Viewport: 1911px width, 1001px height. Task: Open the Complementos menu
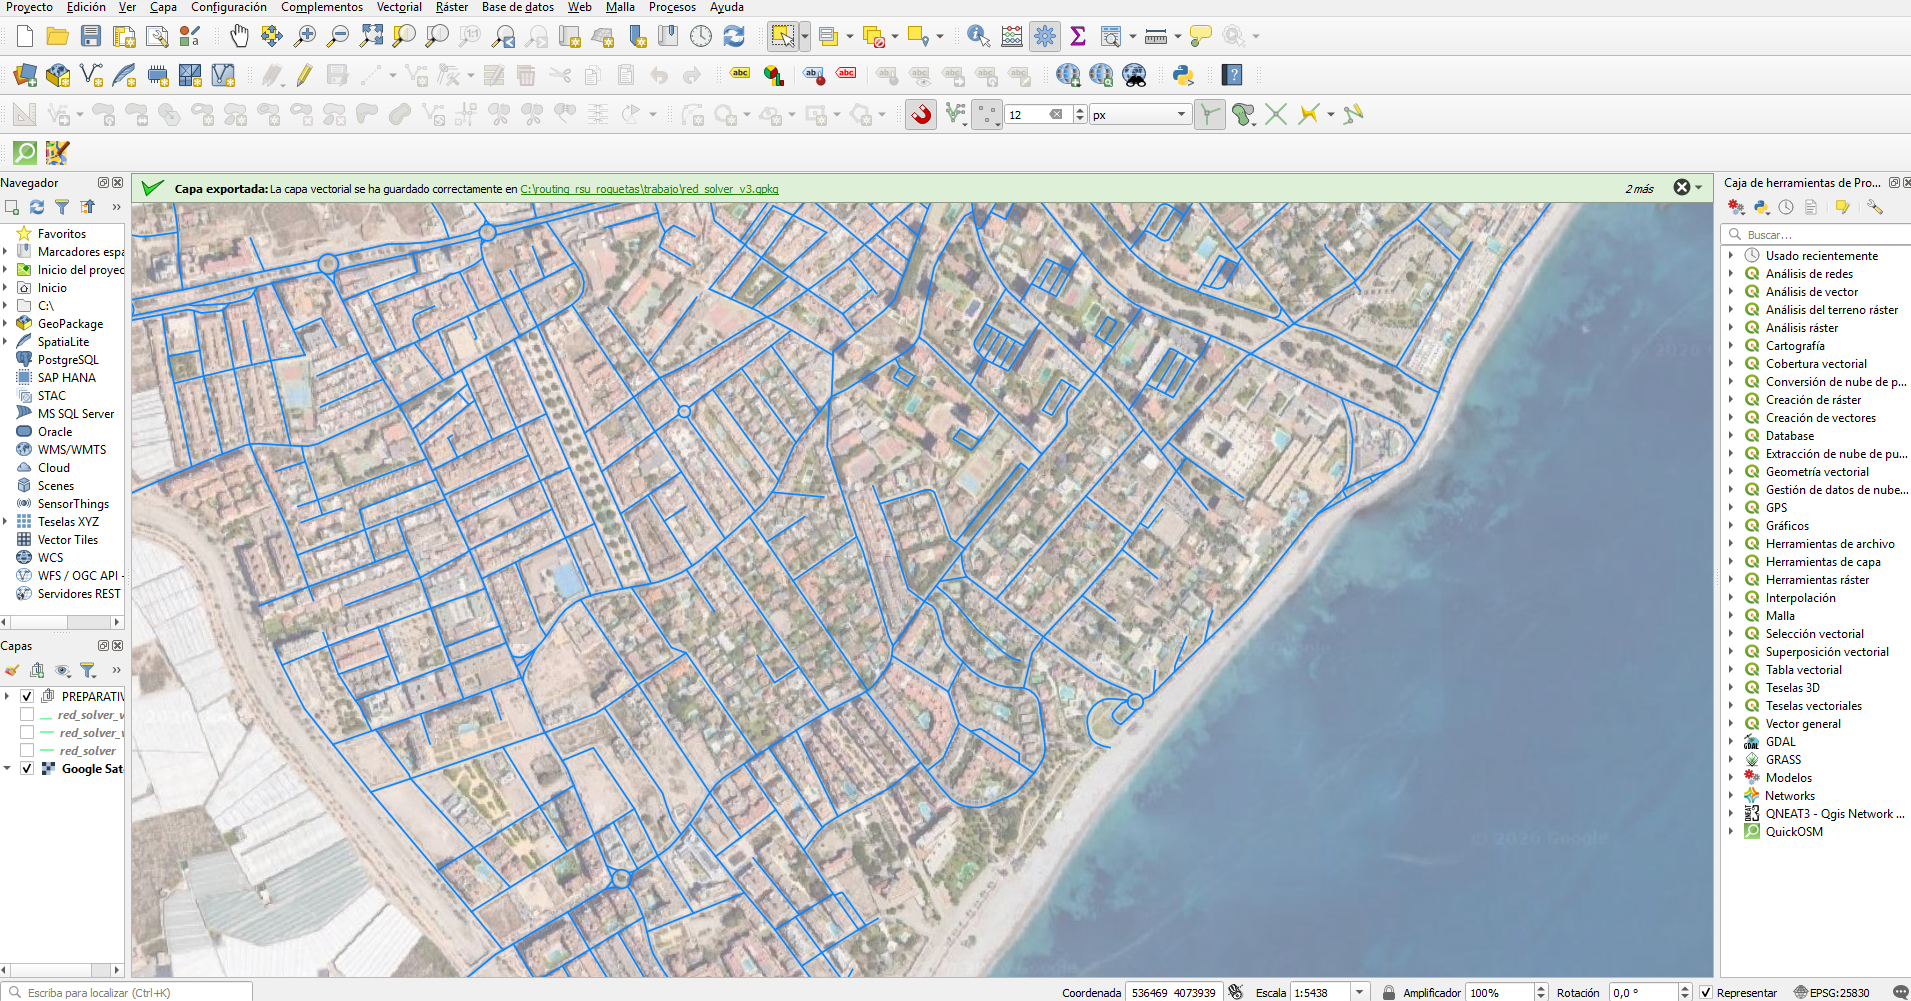(x=322, y=7)
